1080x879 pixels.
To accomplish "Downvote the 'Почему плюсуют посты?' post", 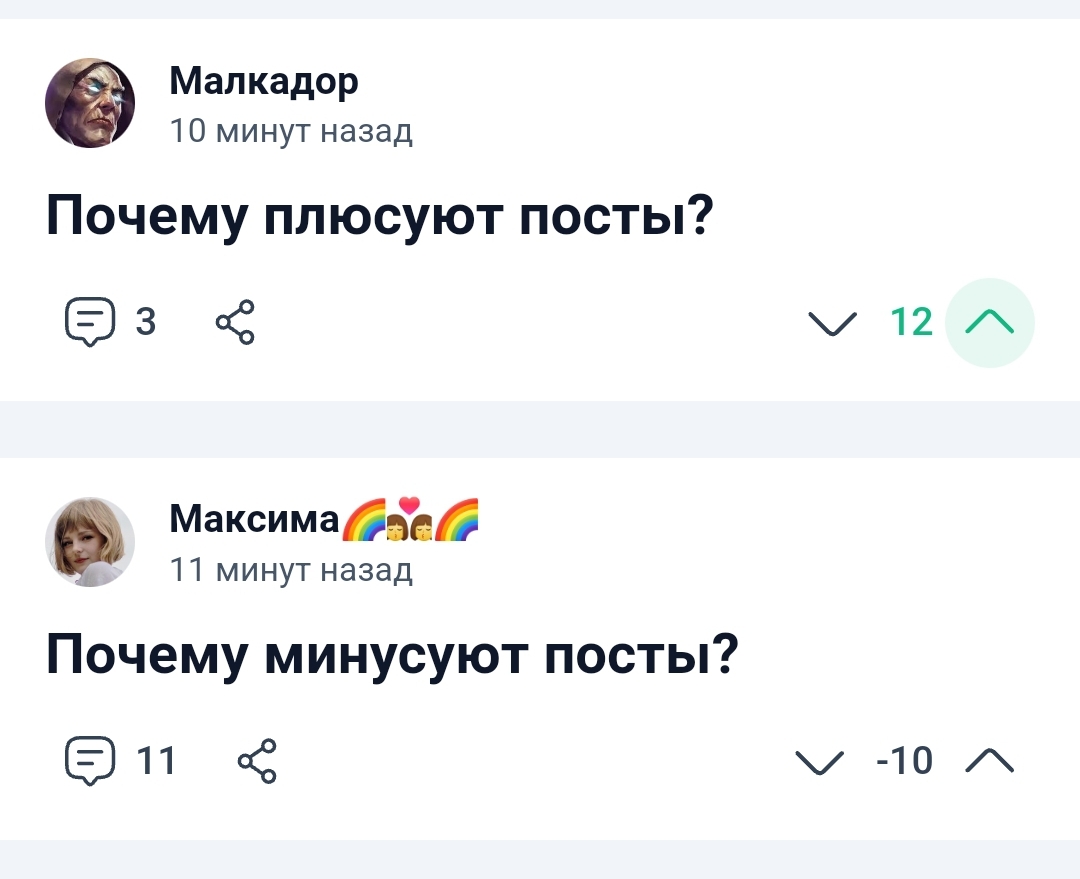I will tap(832, 322).
